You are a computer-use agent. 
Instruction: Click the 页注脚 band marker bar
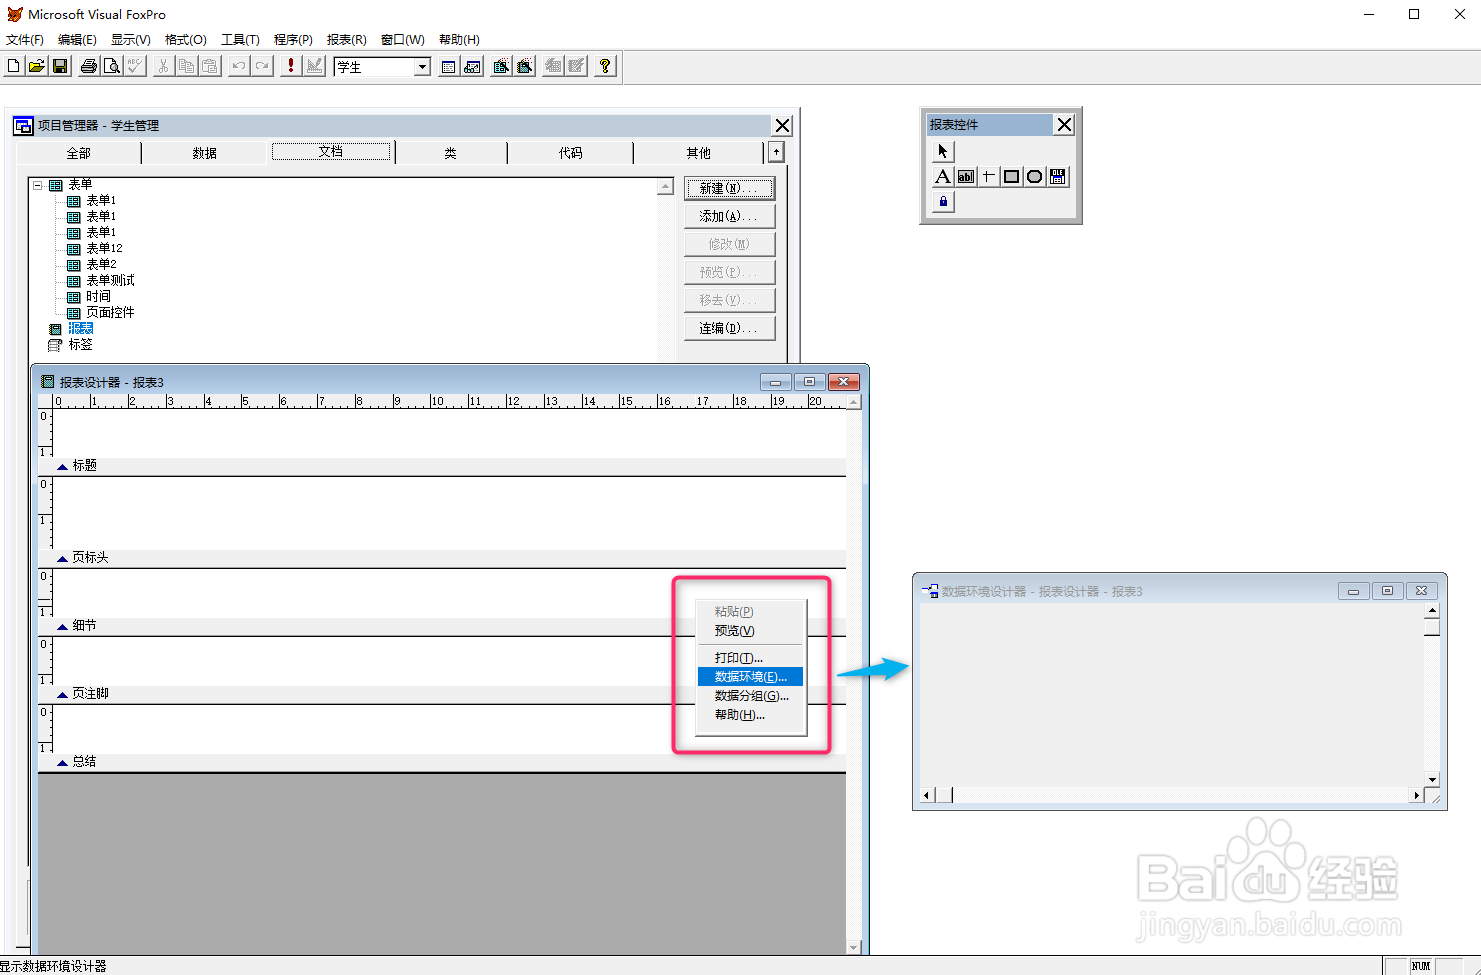coord(442,694)
